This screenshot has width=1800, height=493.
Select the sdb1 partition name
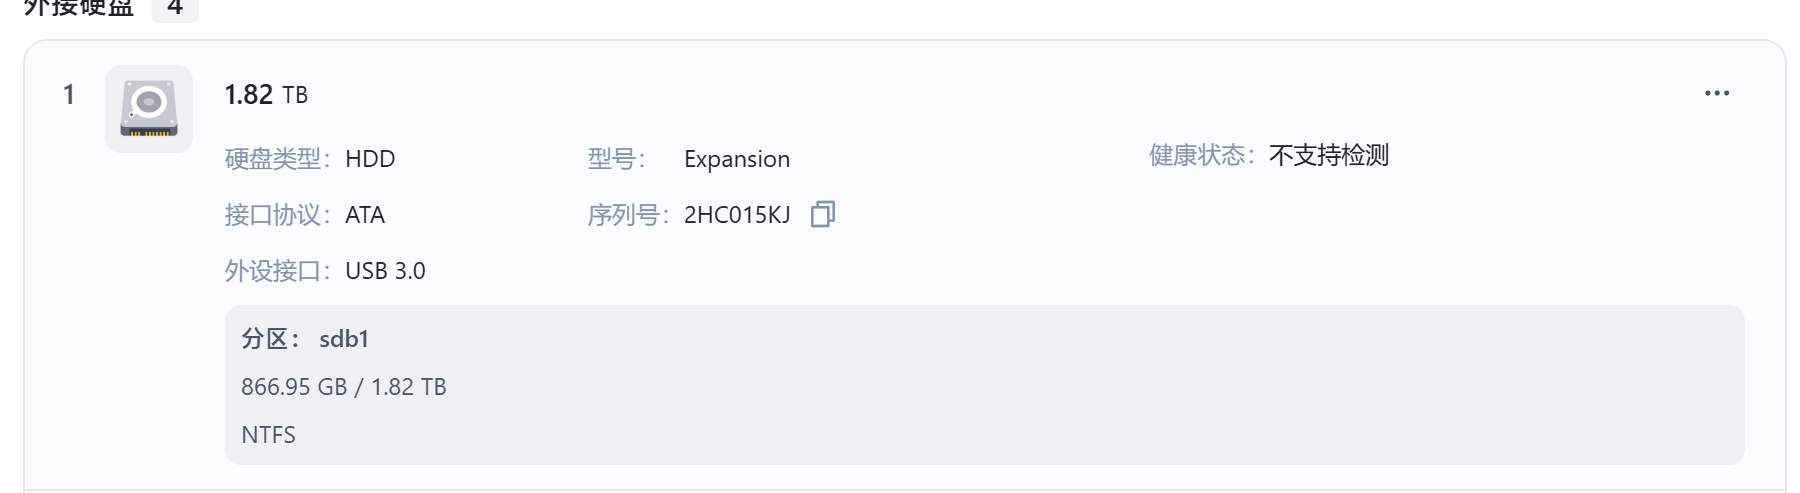pos(344,339)
